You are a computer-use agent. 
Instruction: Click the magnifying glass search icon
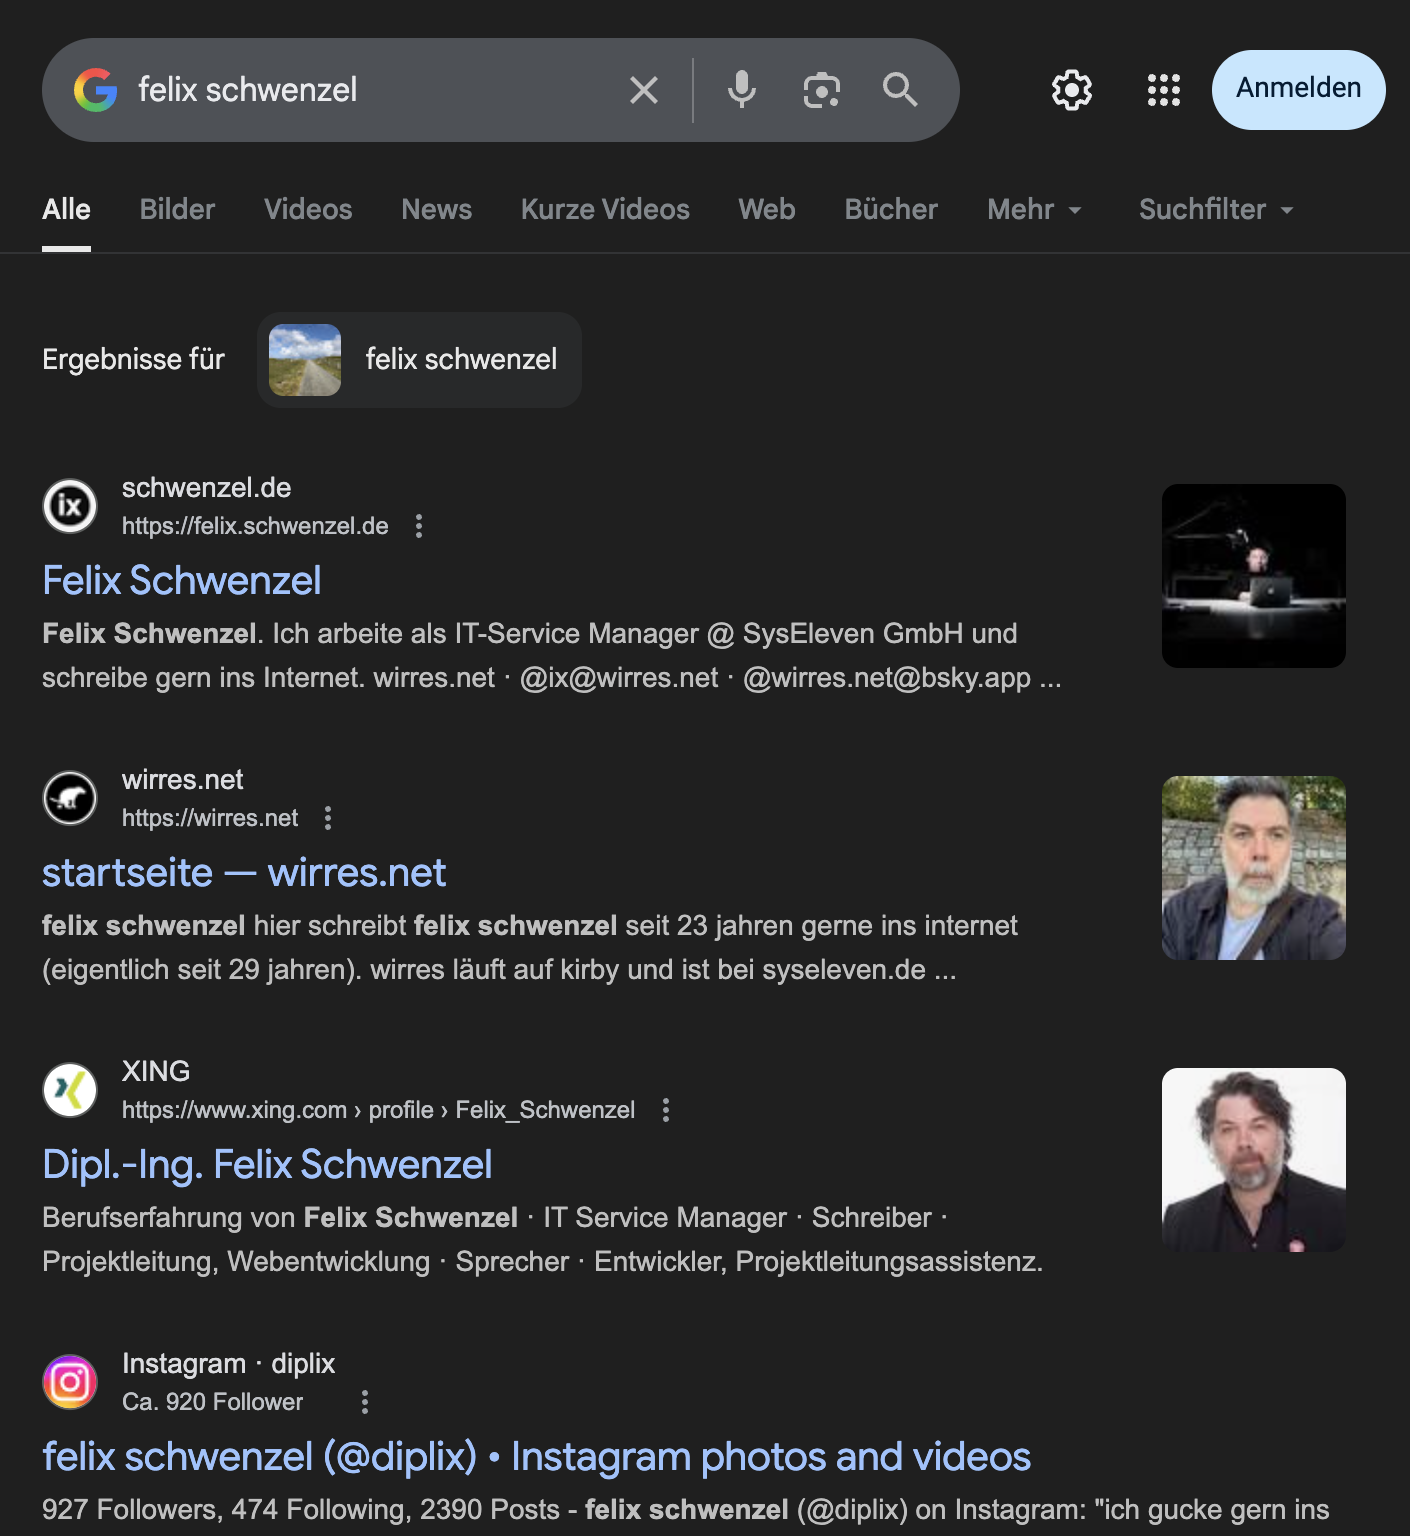(900, 90)
